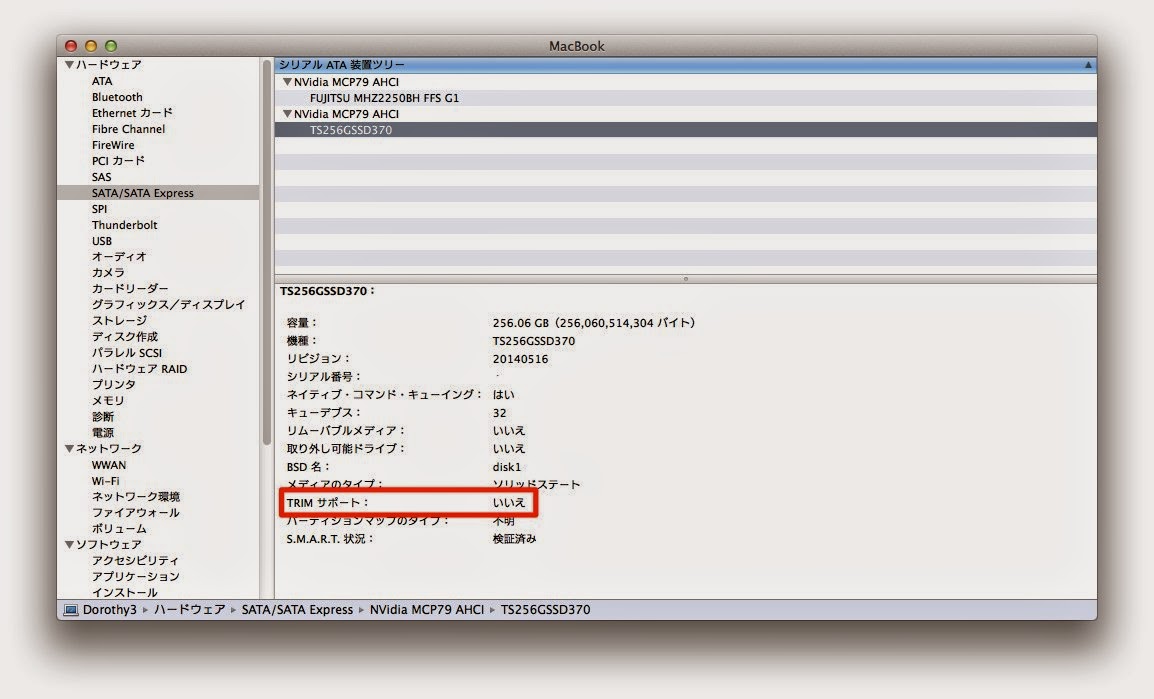Screen dimensions: 1154x699
Task: Select ファイアウォール entry
Action: click(x=135, y=513)
